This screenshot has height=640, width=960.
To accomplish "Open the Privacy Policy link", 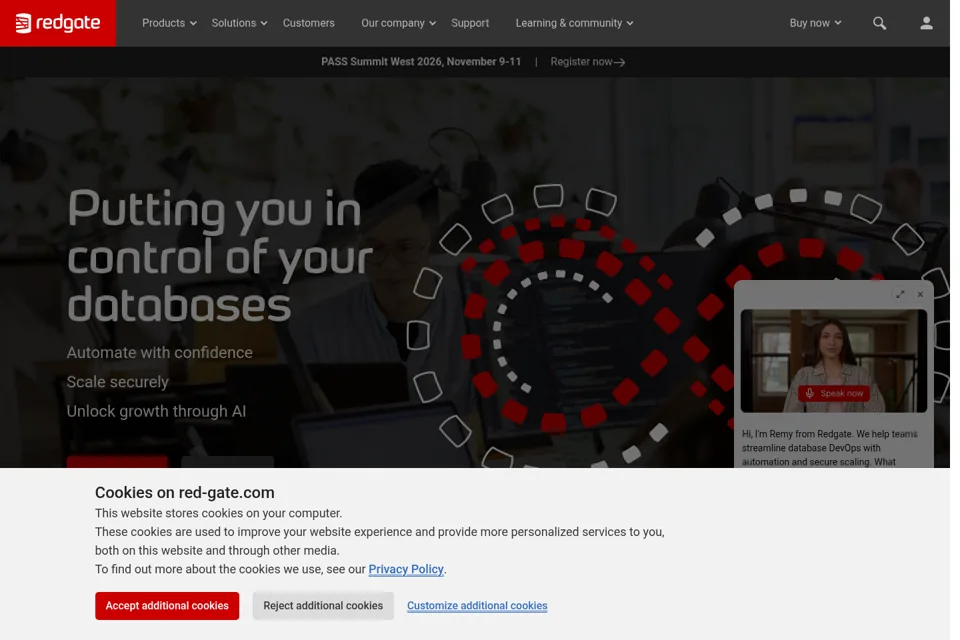I will (406, 570).
